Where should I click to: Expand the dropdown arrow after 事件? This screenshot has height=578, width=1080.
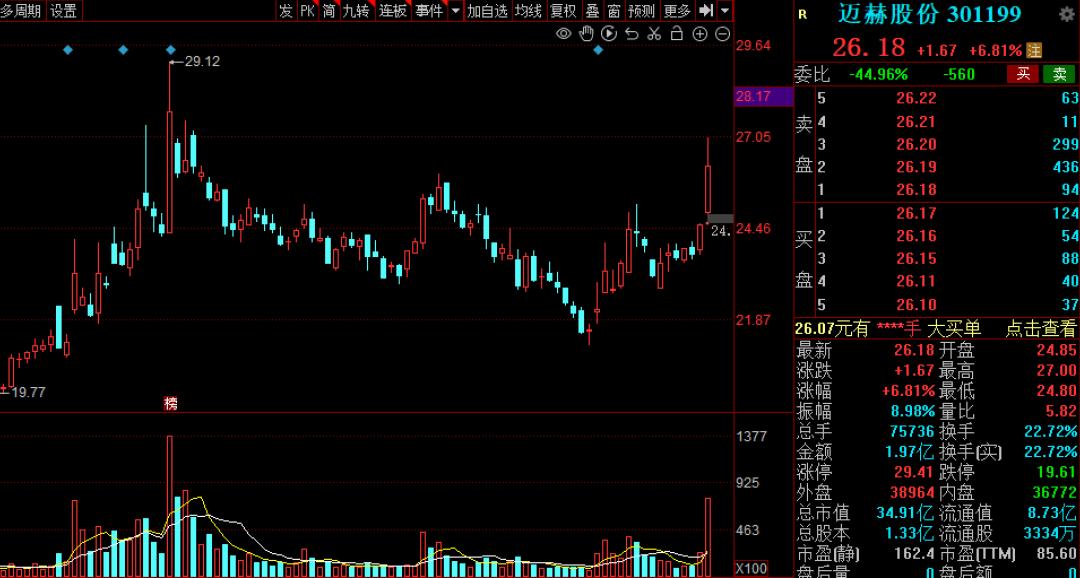coord(456,11)
